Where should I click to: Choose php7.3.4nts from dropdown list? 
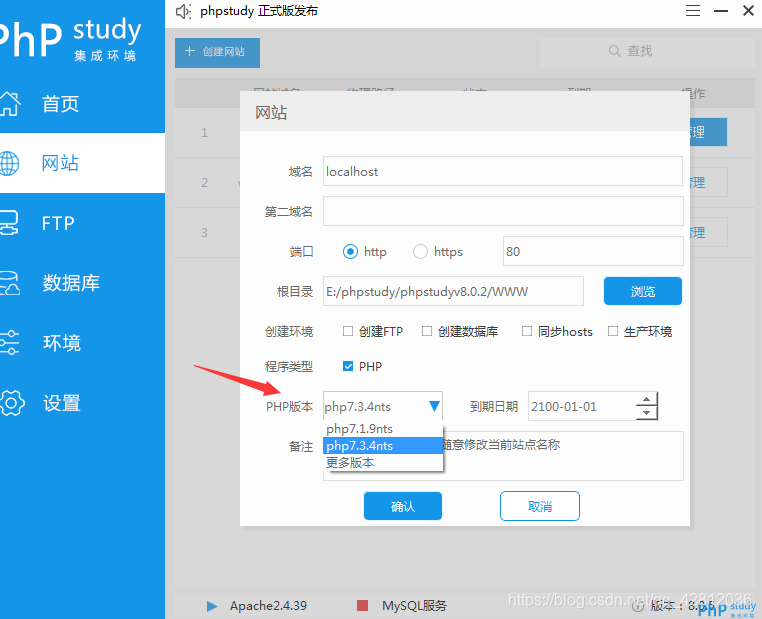[x=383, y=446]
